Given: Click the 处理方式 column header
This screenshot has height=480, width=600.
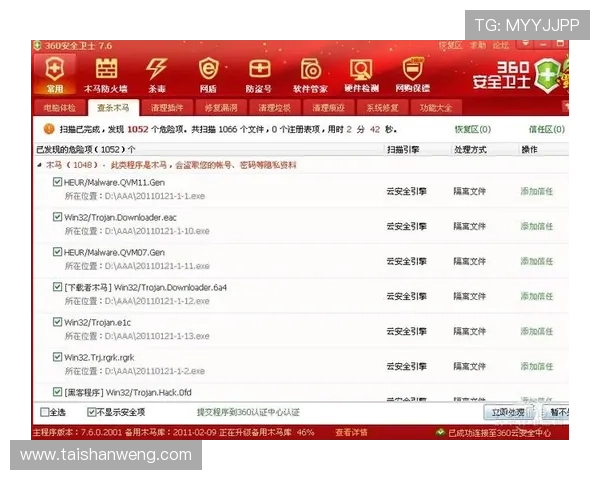Looking at the screenshot, I should [470, 150].
